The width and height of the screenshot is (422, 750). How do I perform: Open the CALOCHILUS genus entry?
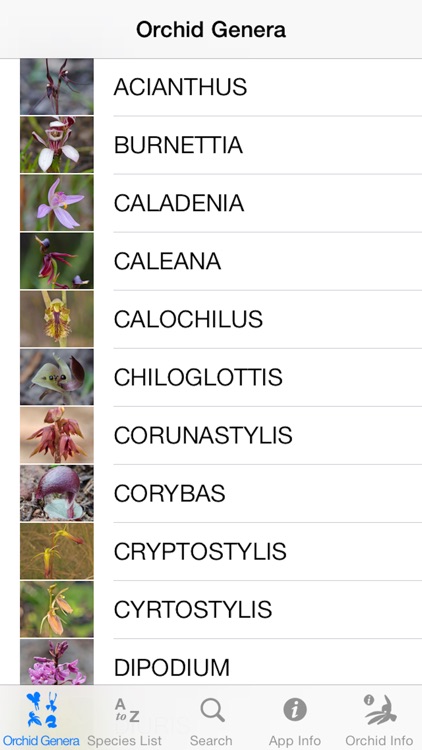211,319
